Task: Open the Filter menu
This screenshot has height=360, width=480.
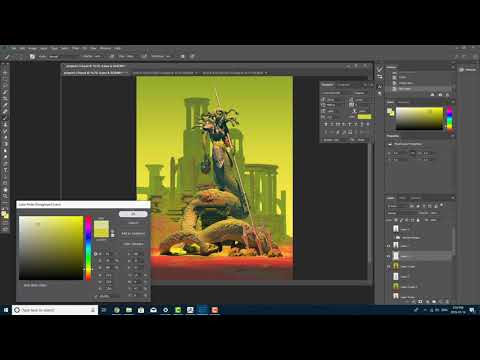Action: (x=76, y=48)
